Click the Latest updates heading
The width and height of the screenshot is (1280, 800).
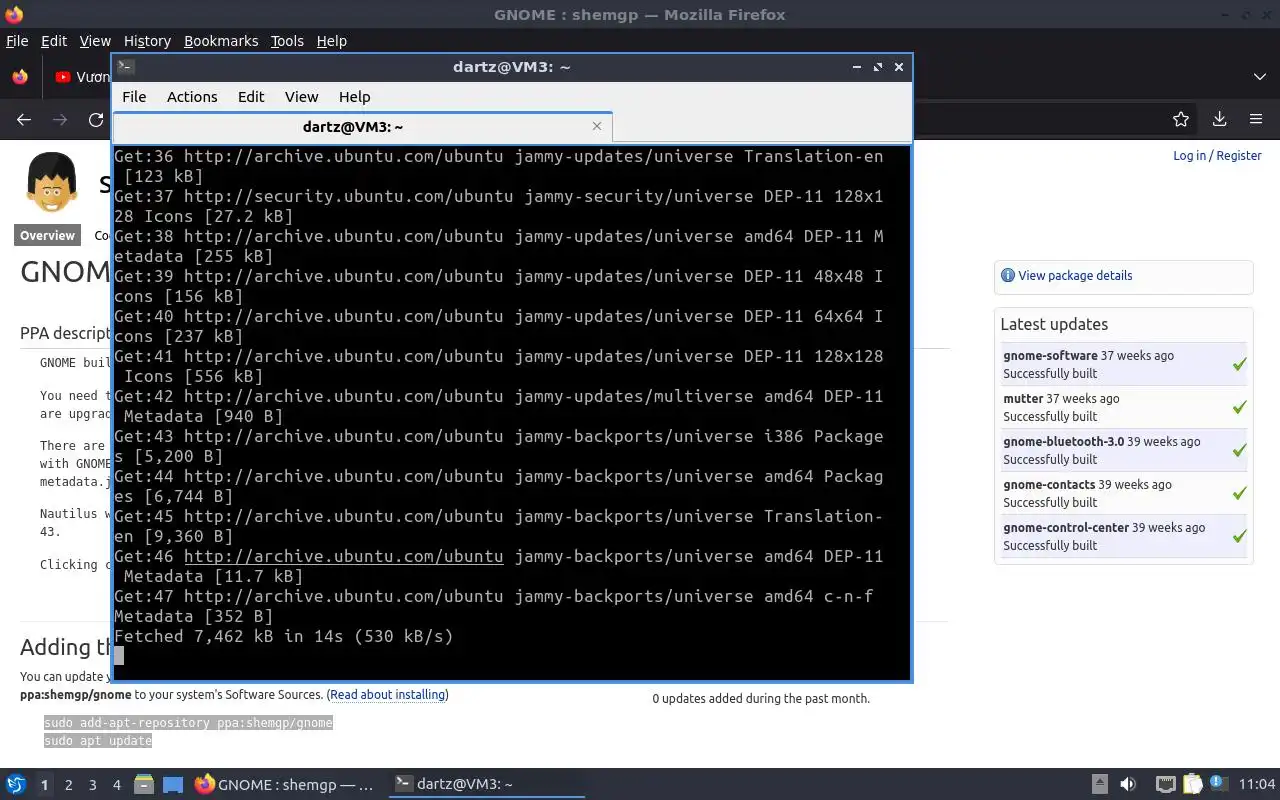(1054, 324)
